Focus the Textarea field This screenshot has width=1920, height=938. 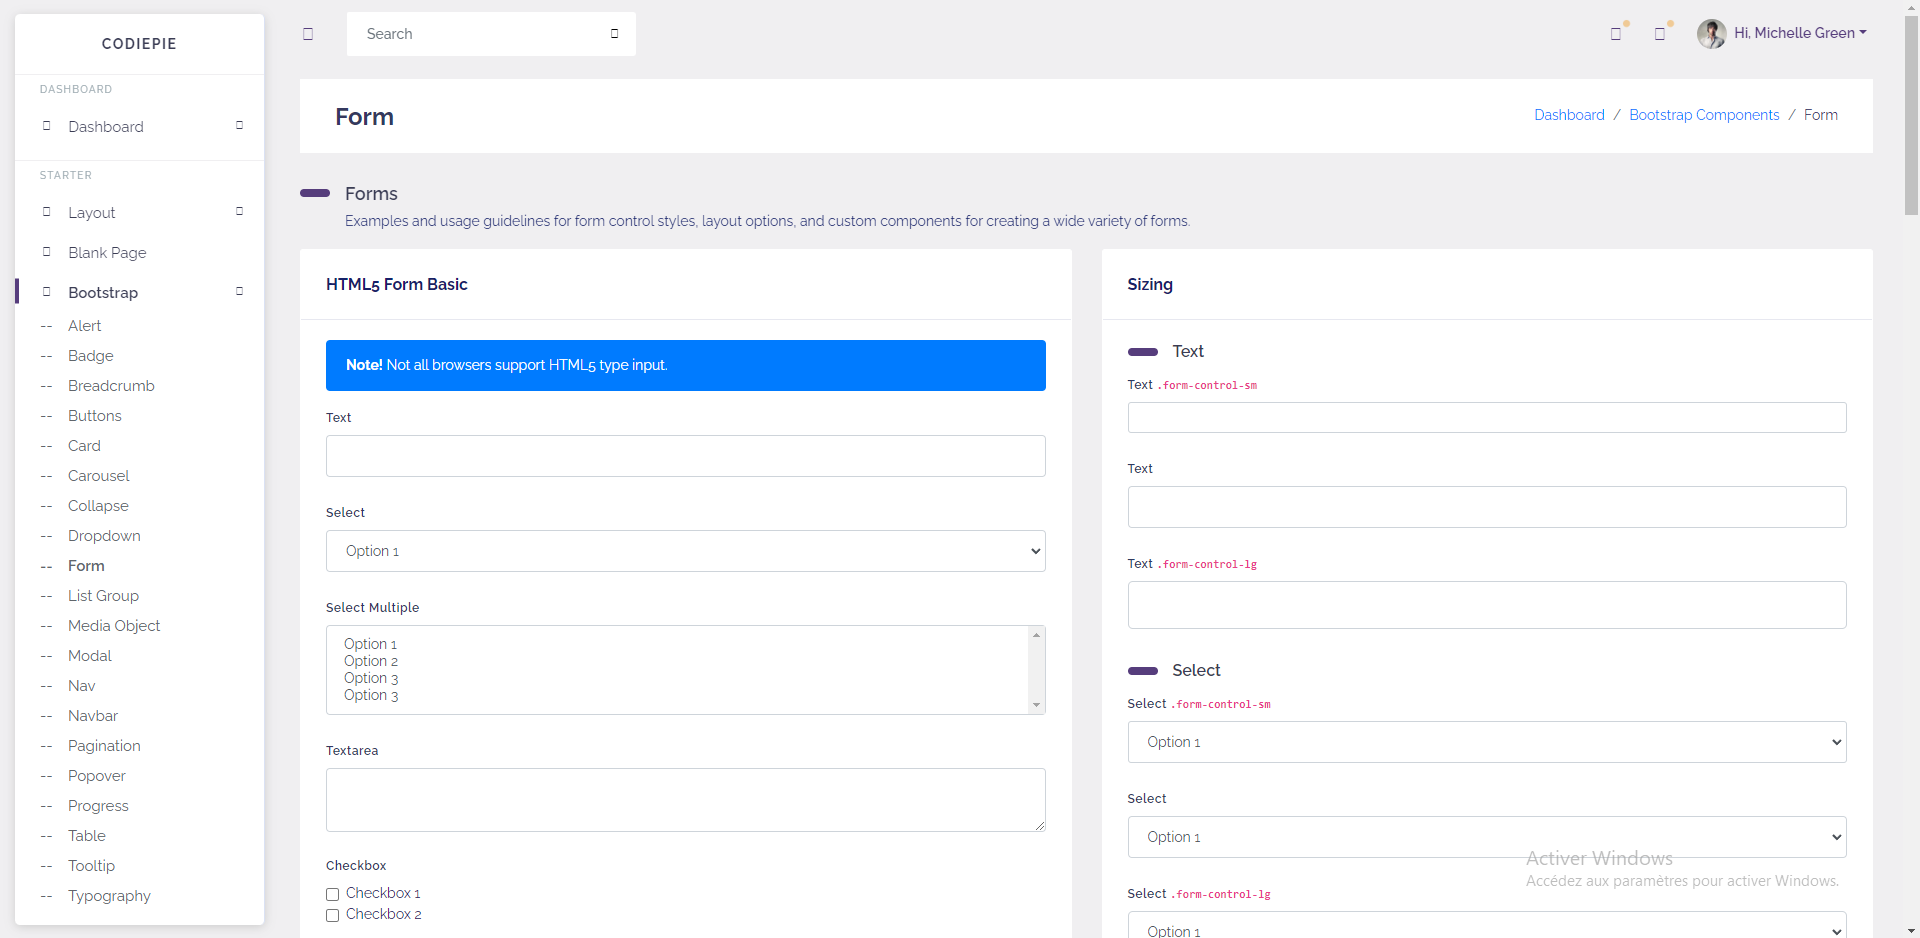(686, 800)
